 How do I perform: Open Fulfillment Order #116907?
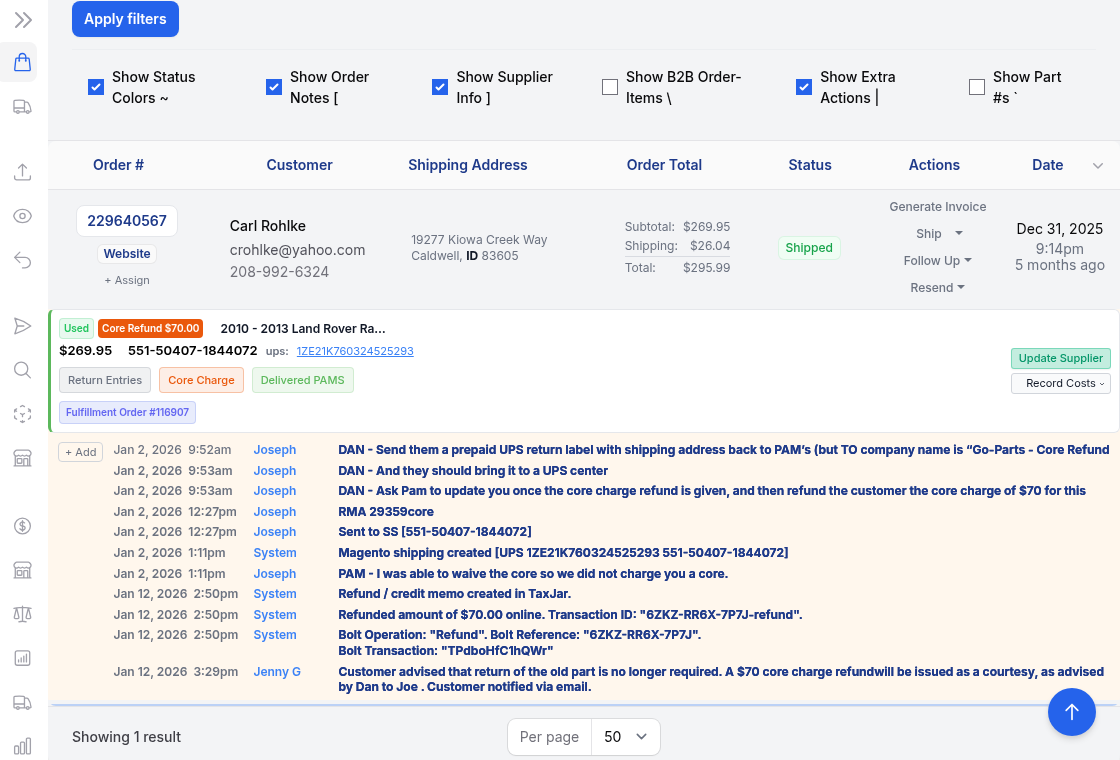coord(127,413)
